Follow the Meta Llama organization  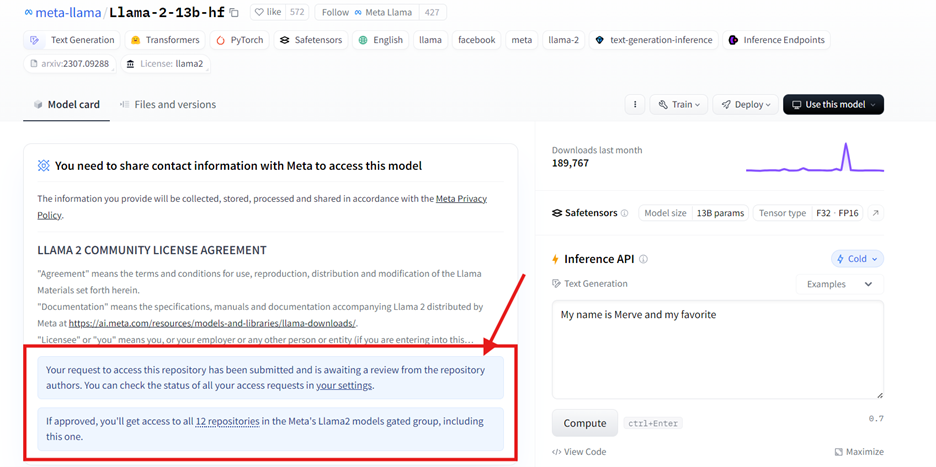click(x=367, y=12)
